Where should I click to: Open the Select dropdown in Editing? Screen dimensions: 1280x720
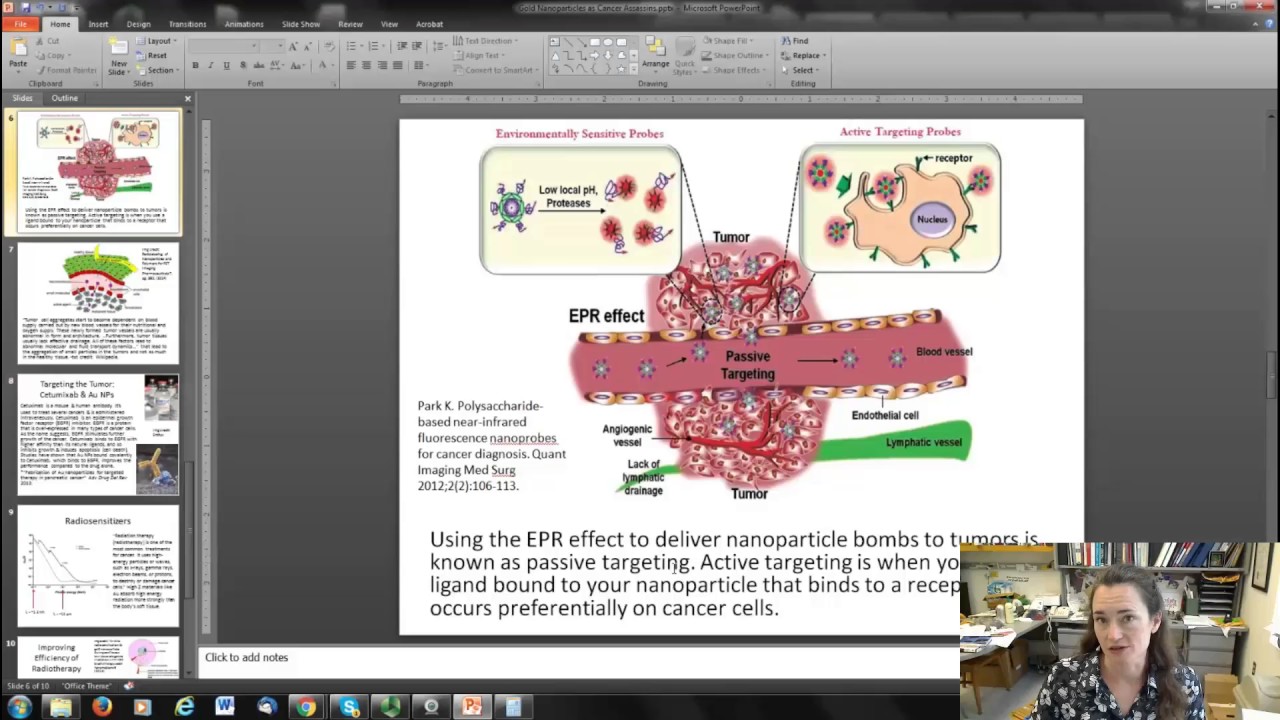click(802, 70)
